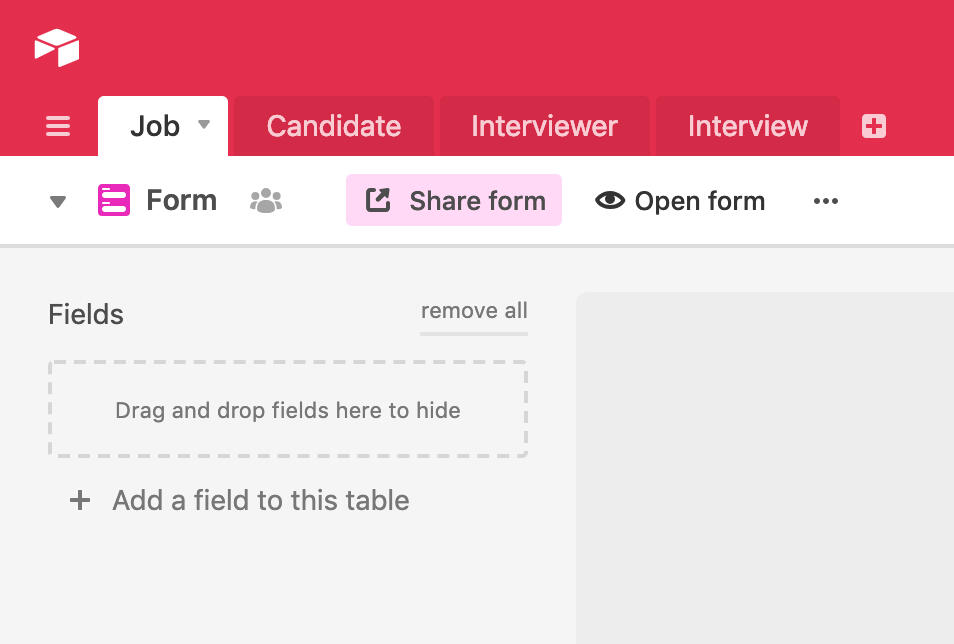Switch to the Candidate tab

pos(334,126)
